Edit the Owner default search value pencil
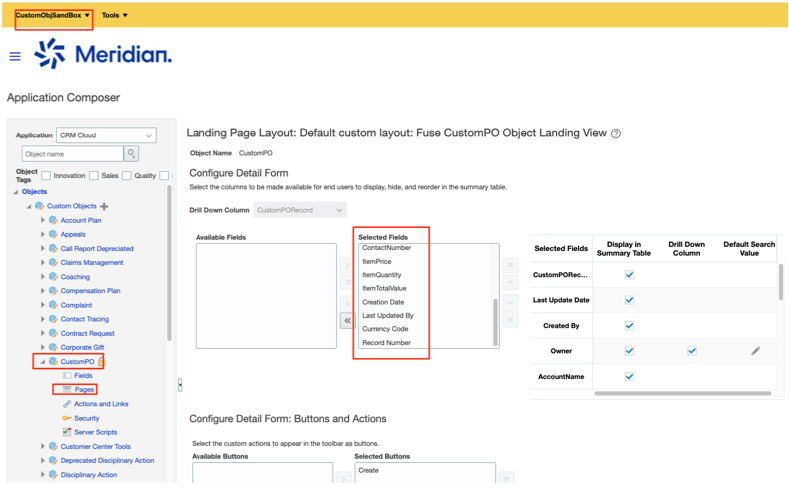This screenshot has width=789, height=488. click(x=755, y=351)
